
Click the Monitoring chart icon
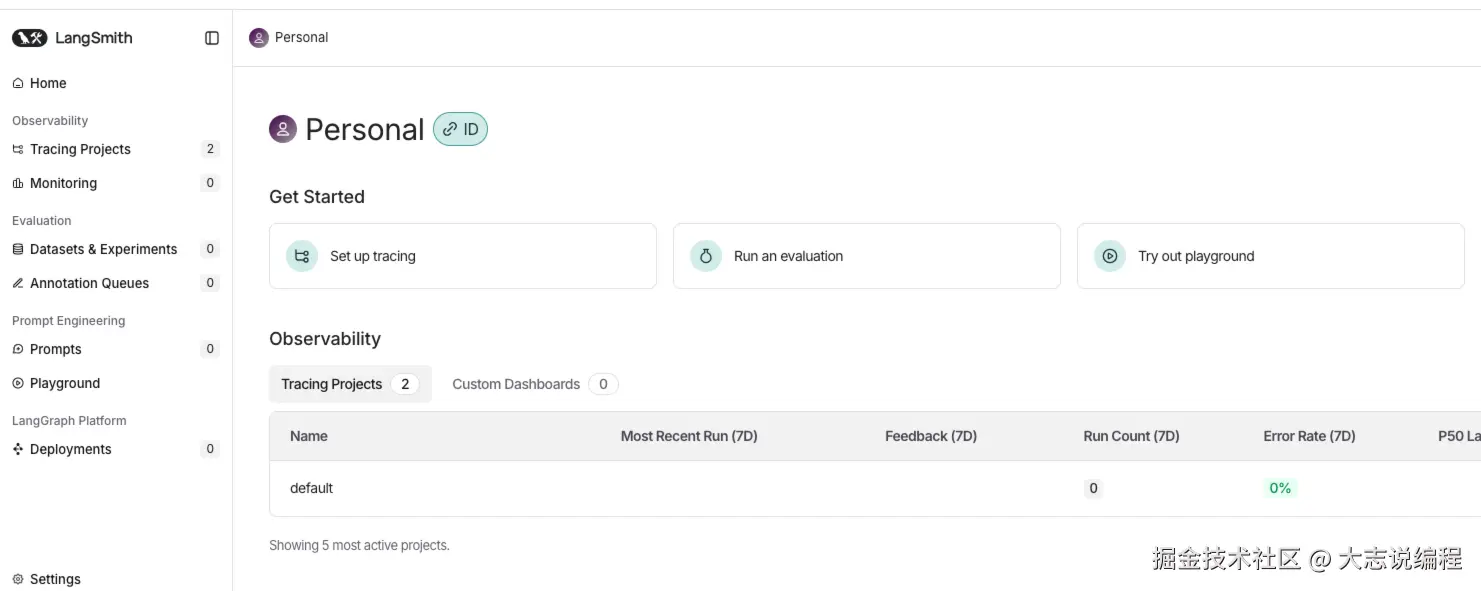17,183
